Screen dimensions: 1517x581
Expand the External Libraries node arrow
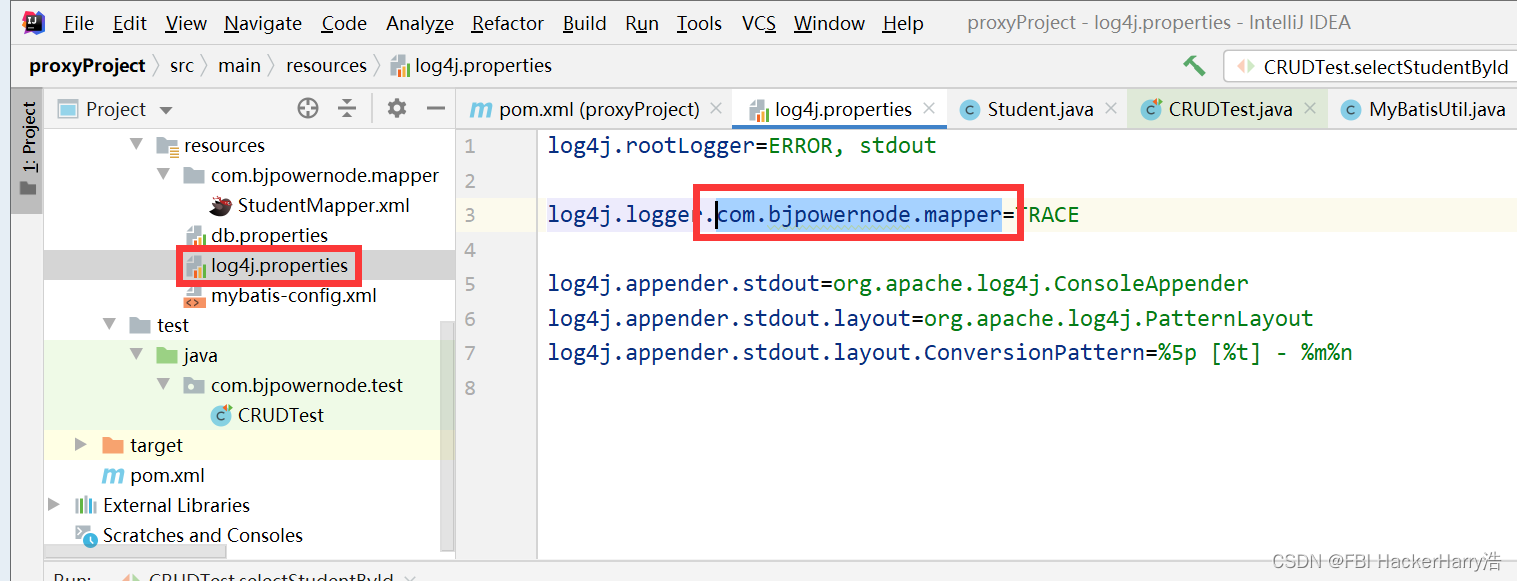point(55,505)
